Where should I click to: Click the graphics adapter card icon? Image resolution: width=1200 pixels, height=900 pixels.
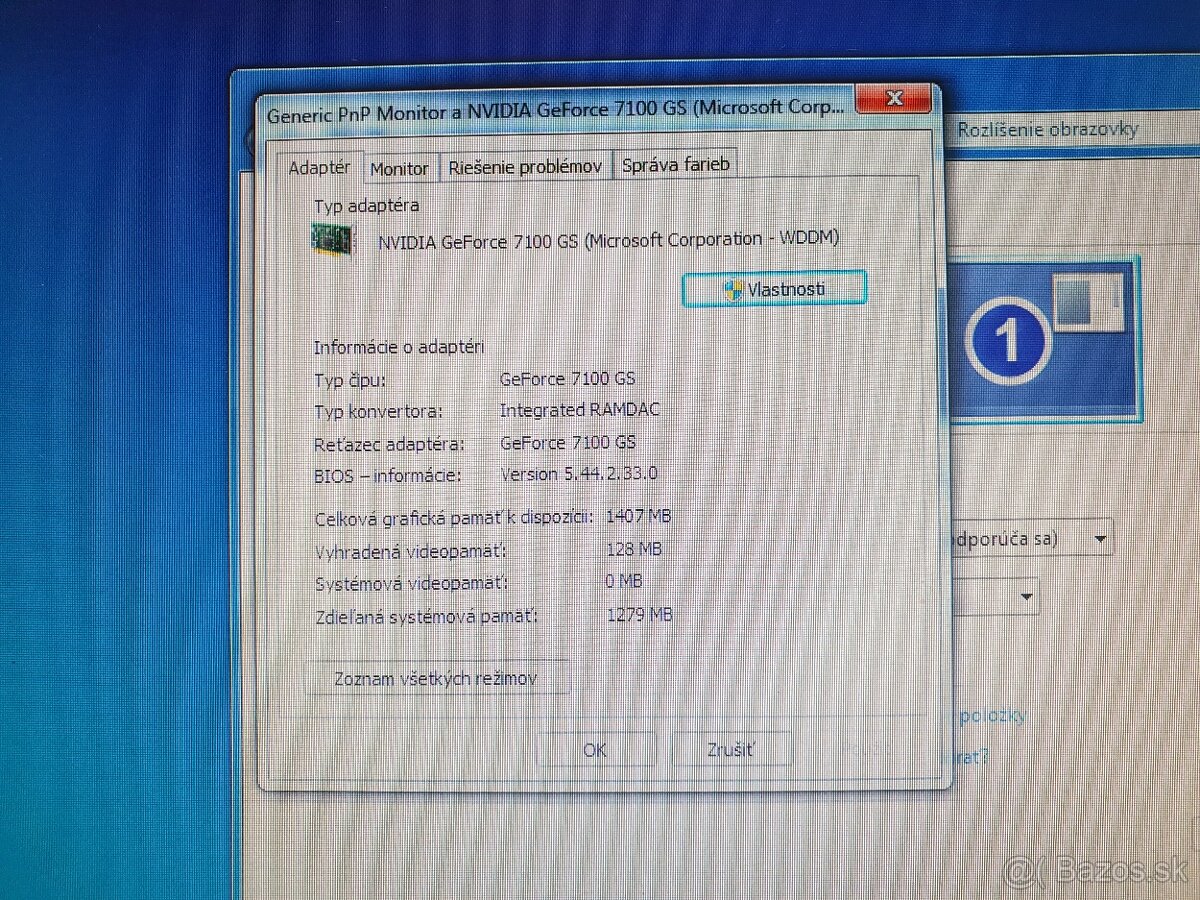tap(330, 241)
